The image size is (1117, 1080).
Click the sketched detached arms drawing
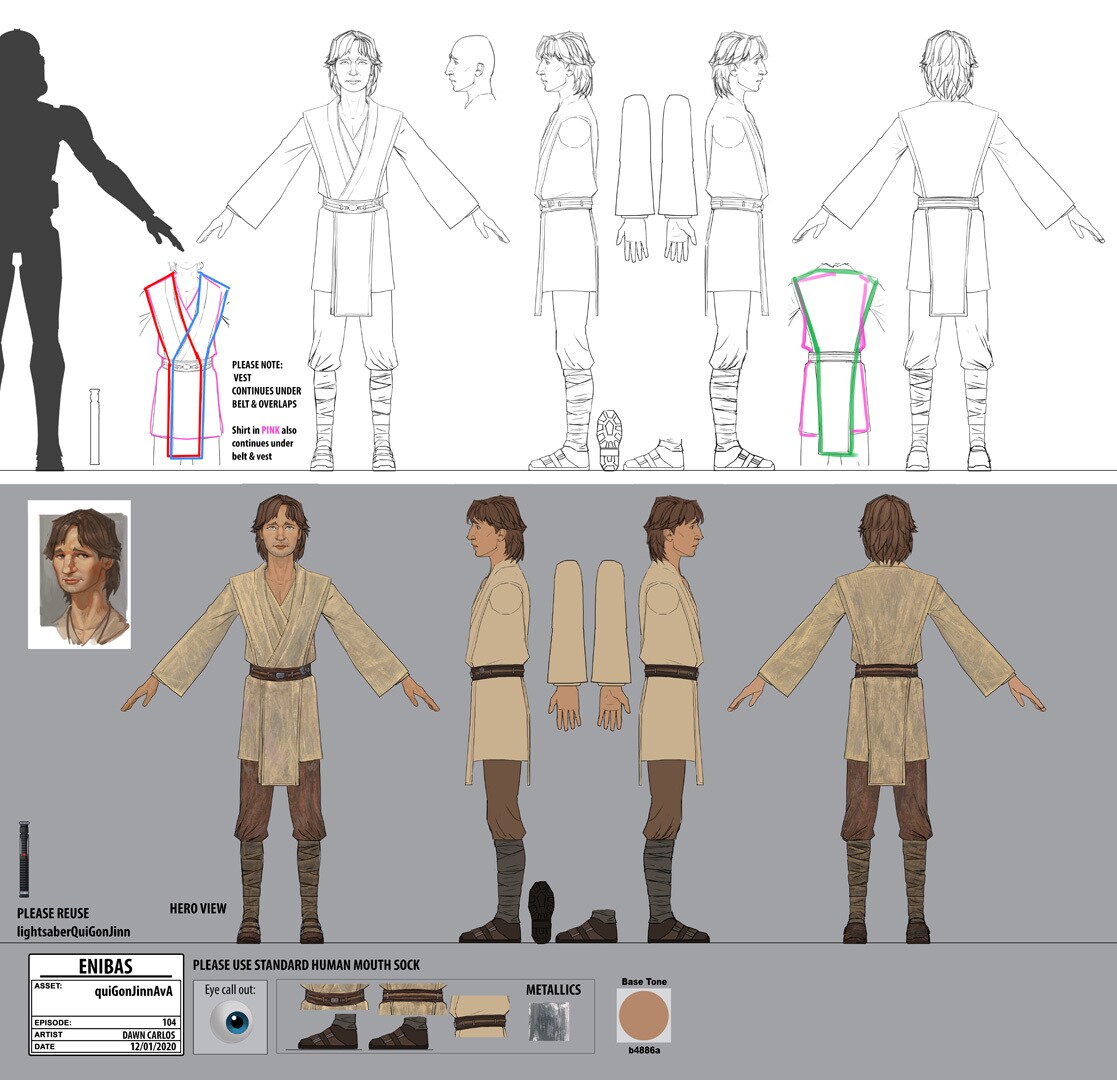pos(656,178)
